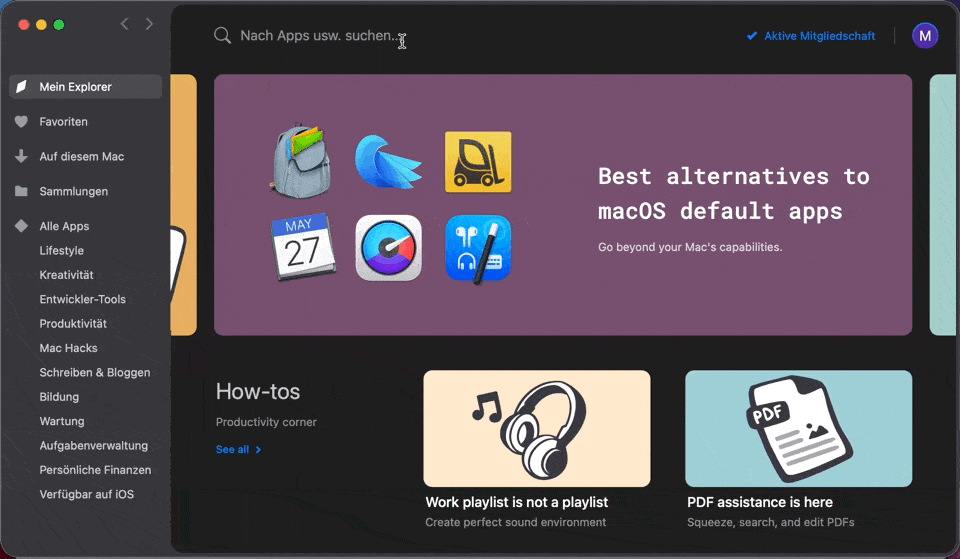Select Schreiben & Bloggen category
This screenshot has width=960, height=559.
95,372
